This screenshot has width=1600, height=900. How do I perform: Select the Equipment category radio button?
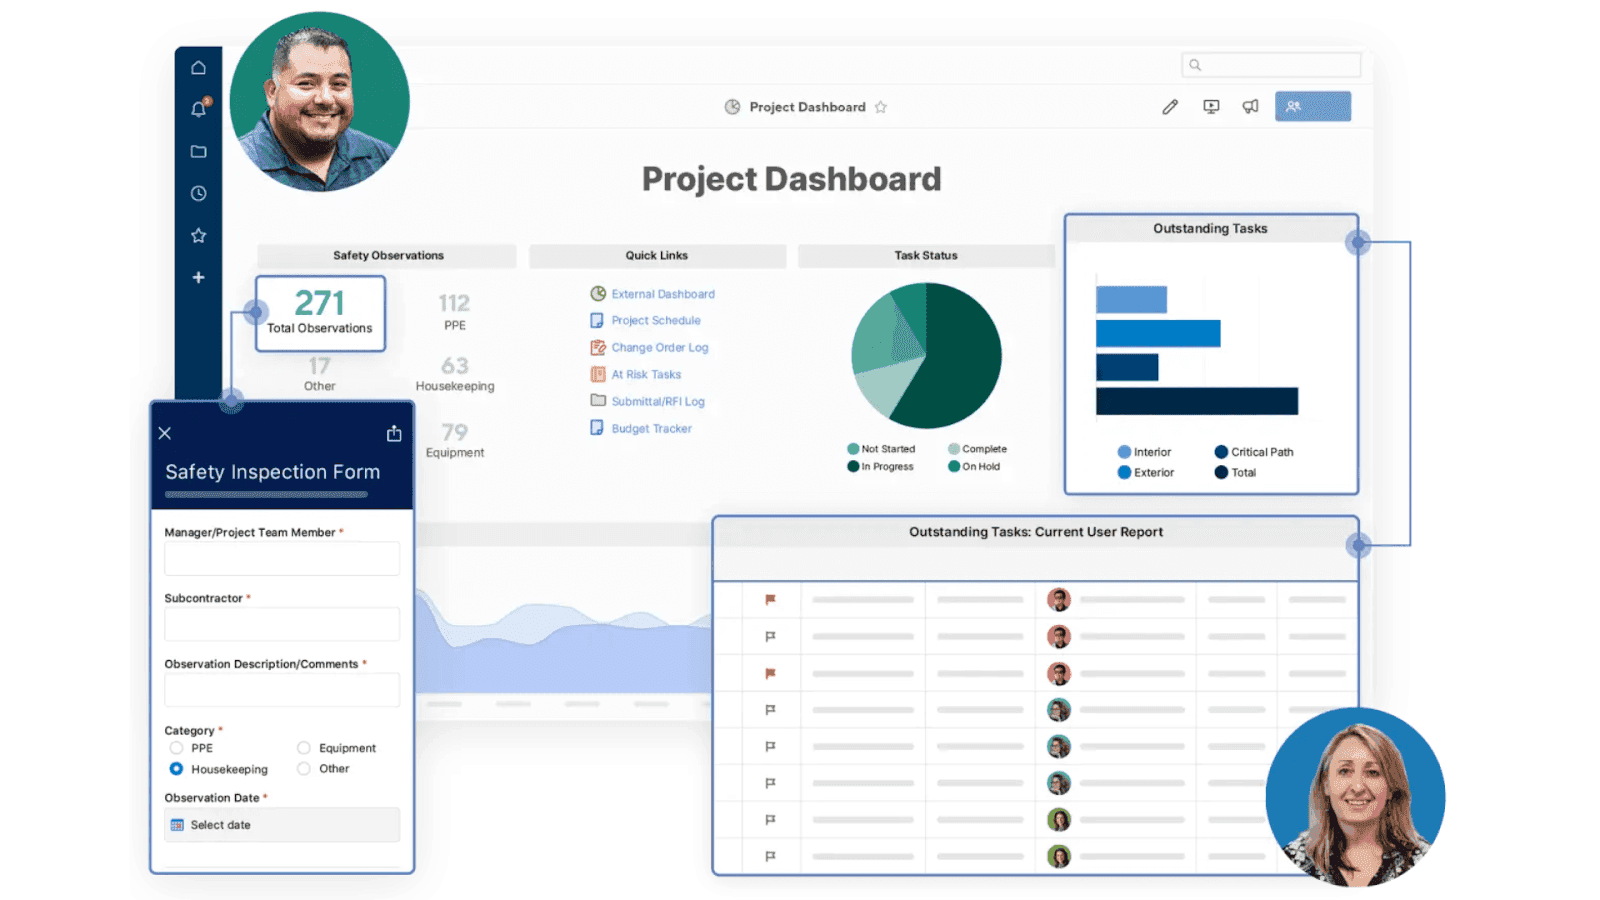[x=303, y=747]
